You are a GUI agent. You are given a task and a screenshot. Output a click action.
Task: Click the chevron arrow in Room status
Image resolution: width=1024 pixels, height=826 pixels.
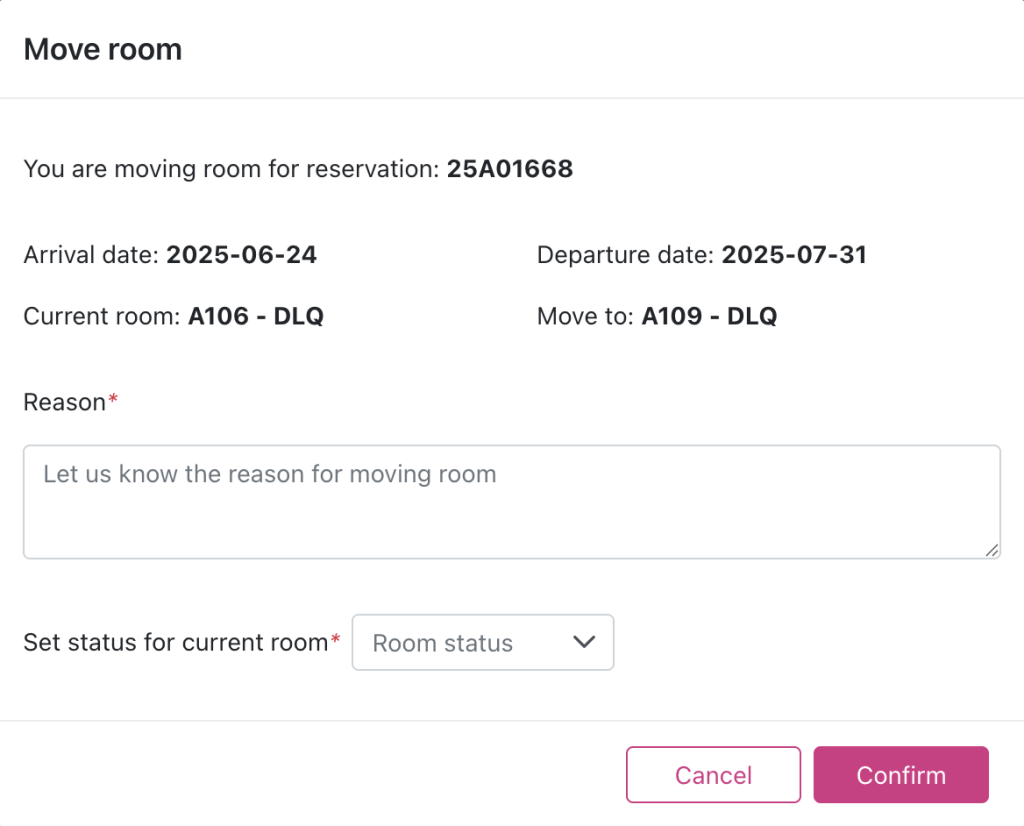584,642
